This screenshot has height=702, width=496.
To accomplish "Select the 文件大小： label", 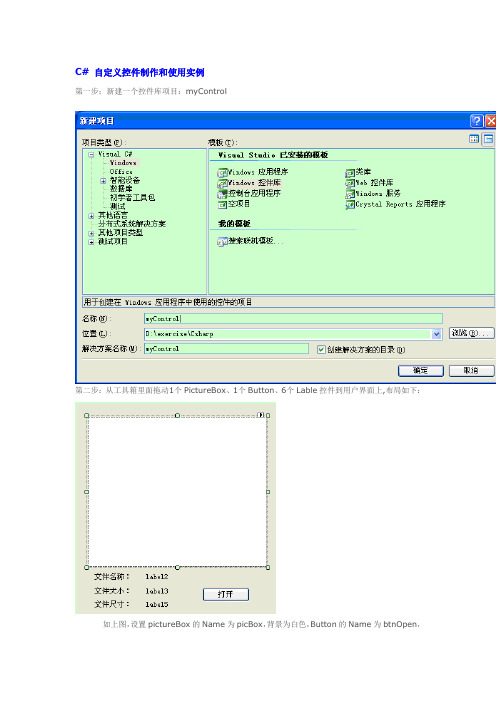I will [x=112, y=591].
